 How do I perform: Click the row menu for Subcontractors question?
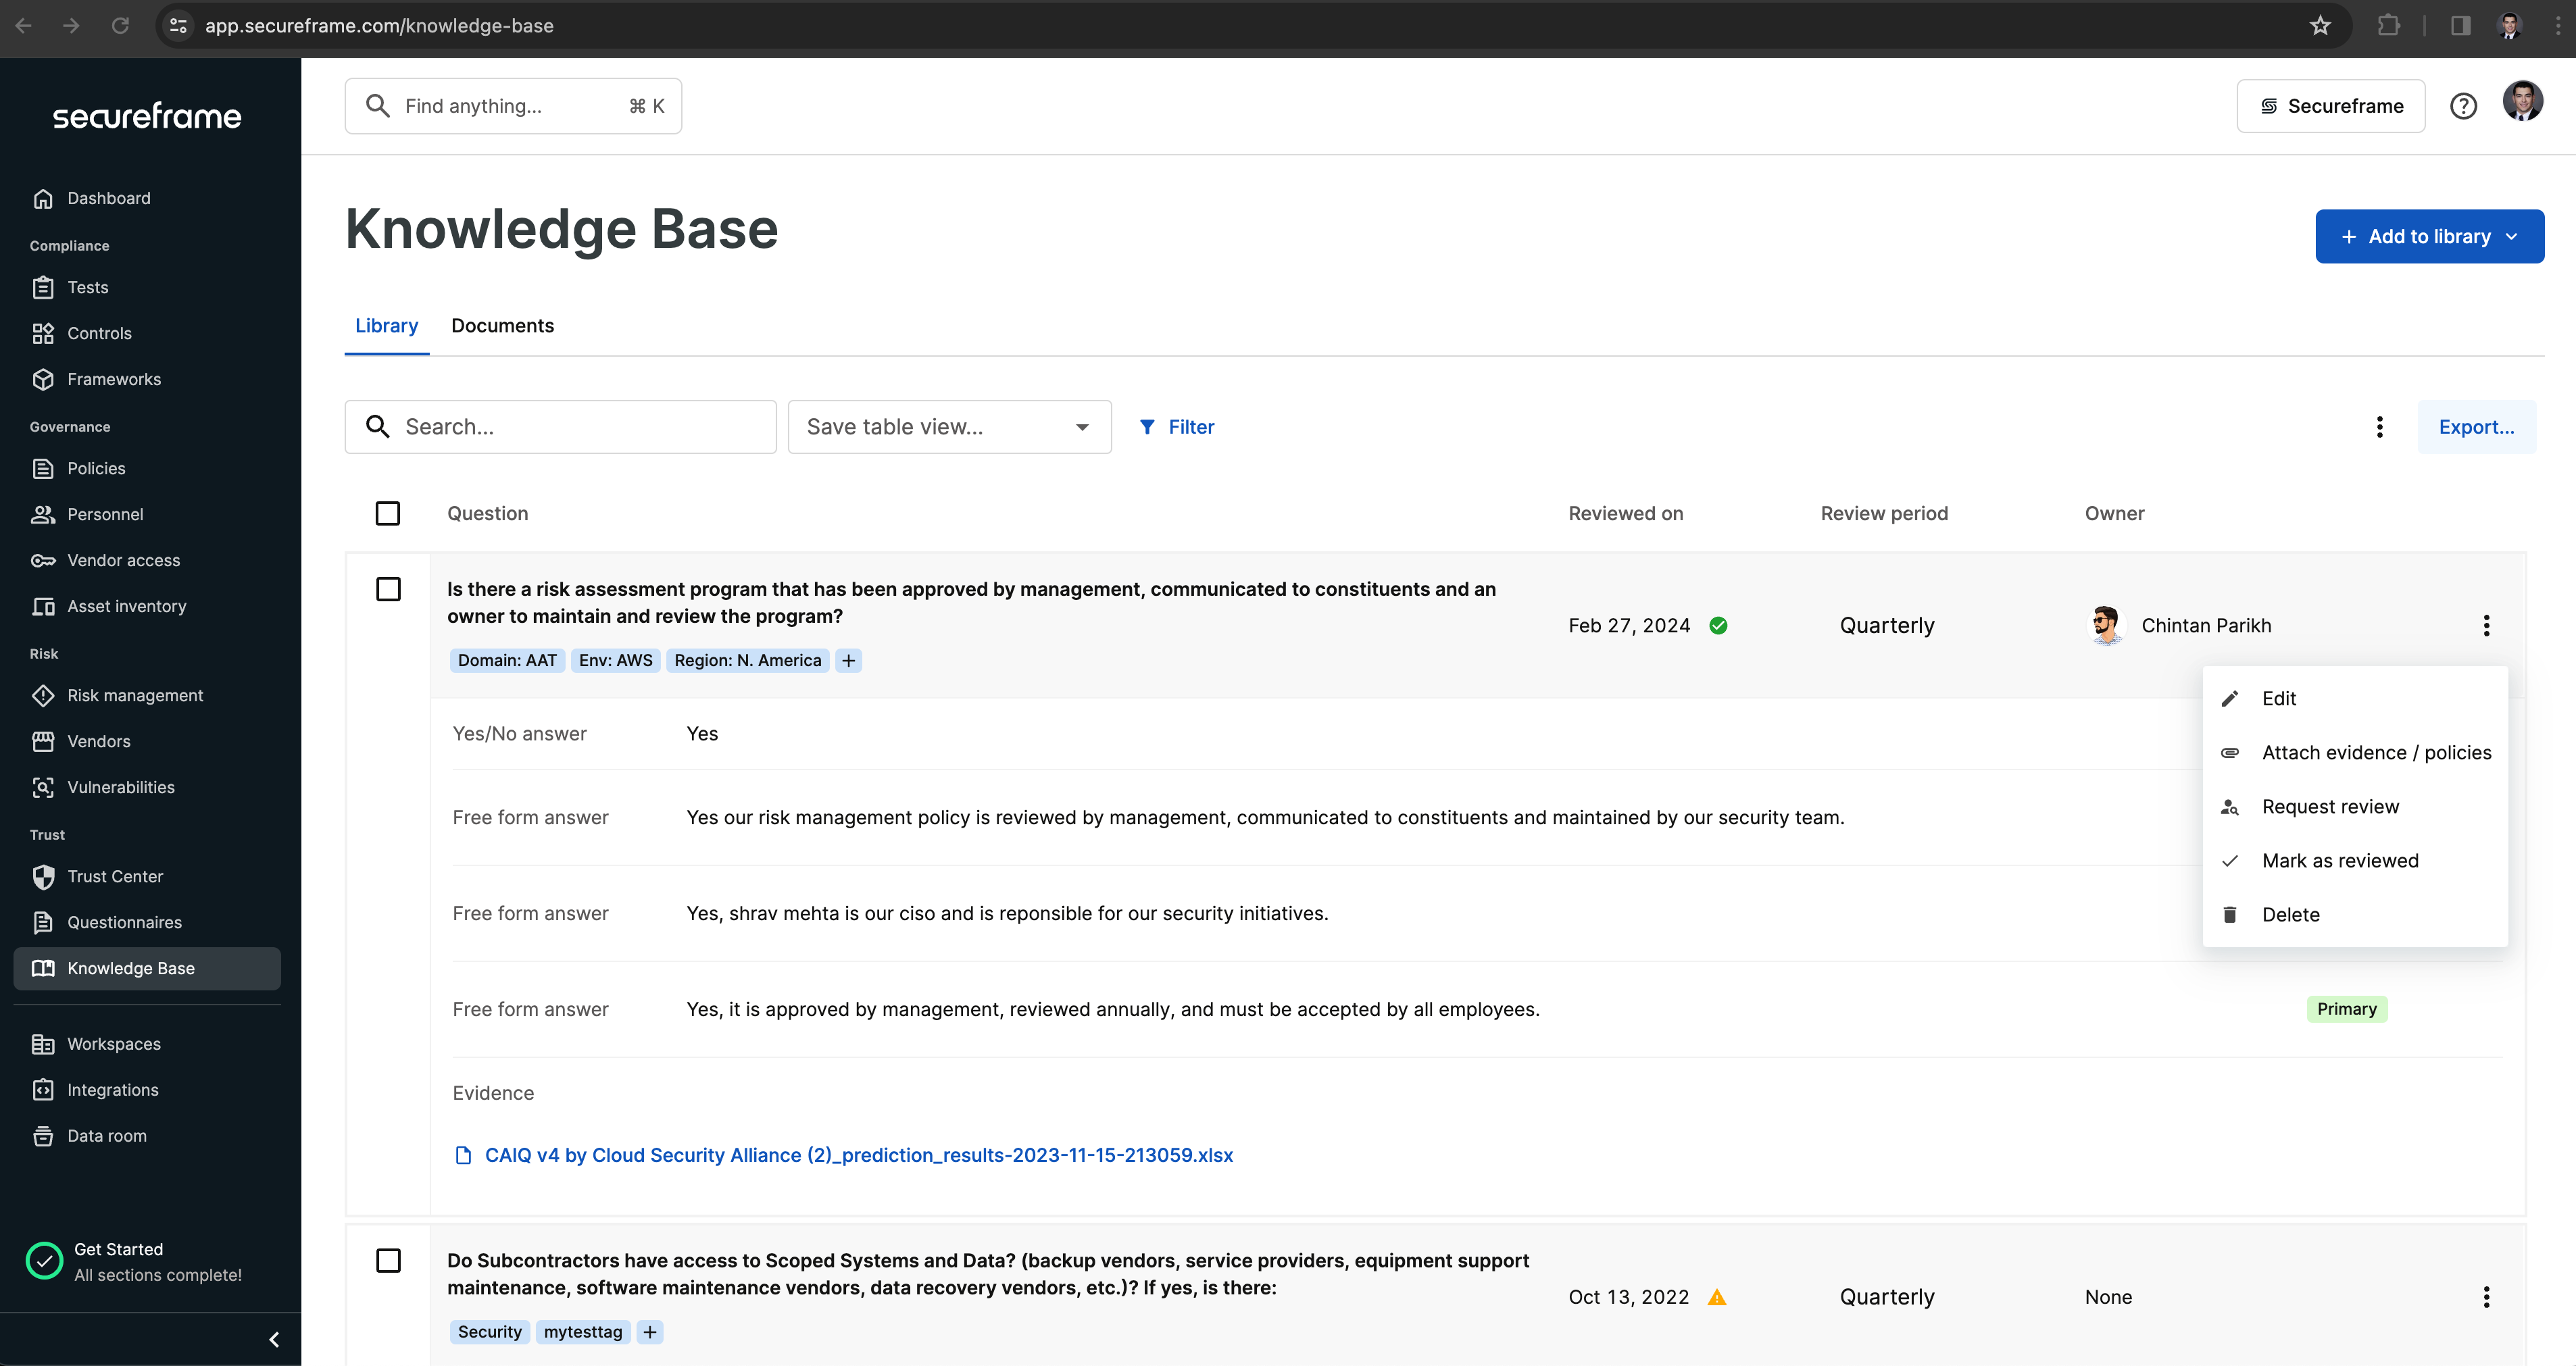click(2486, 1297)
